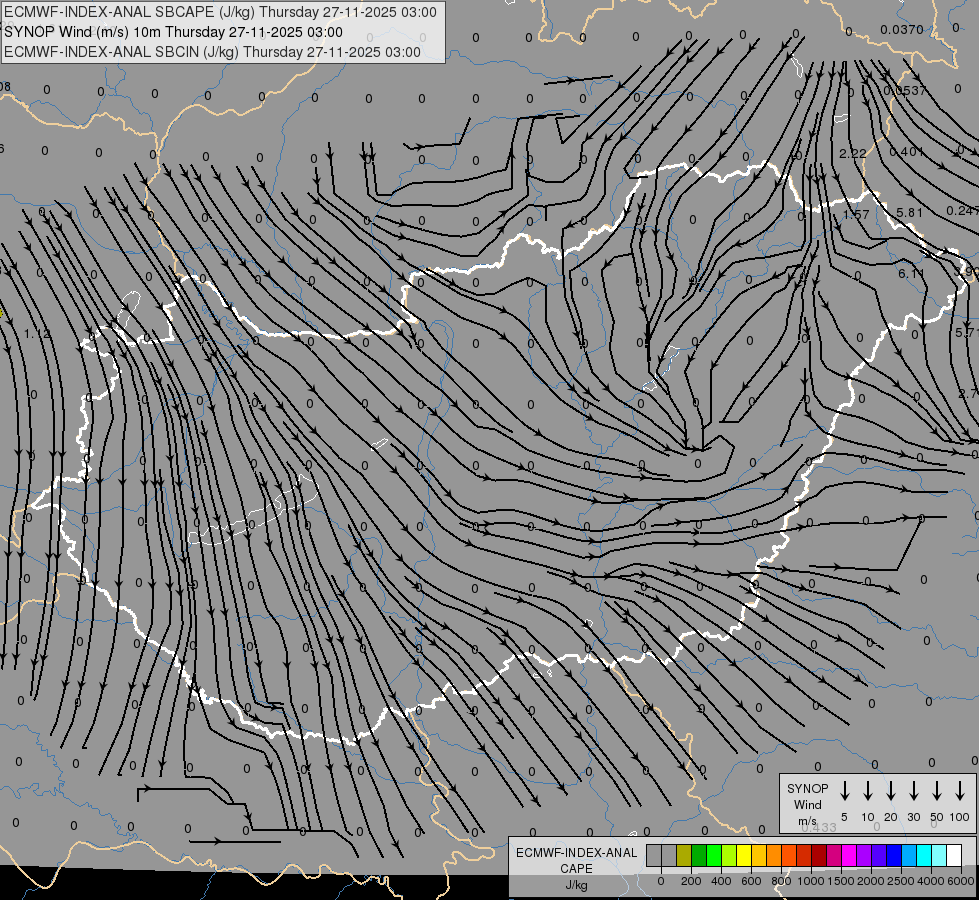Viewport: 979px width, 900px height.
Task: Click the 1000 tick label in CAPE legend
Action: click(x=811, y=881)
